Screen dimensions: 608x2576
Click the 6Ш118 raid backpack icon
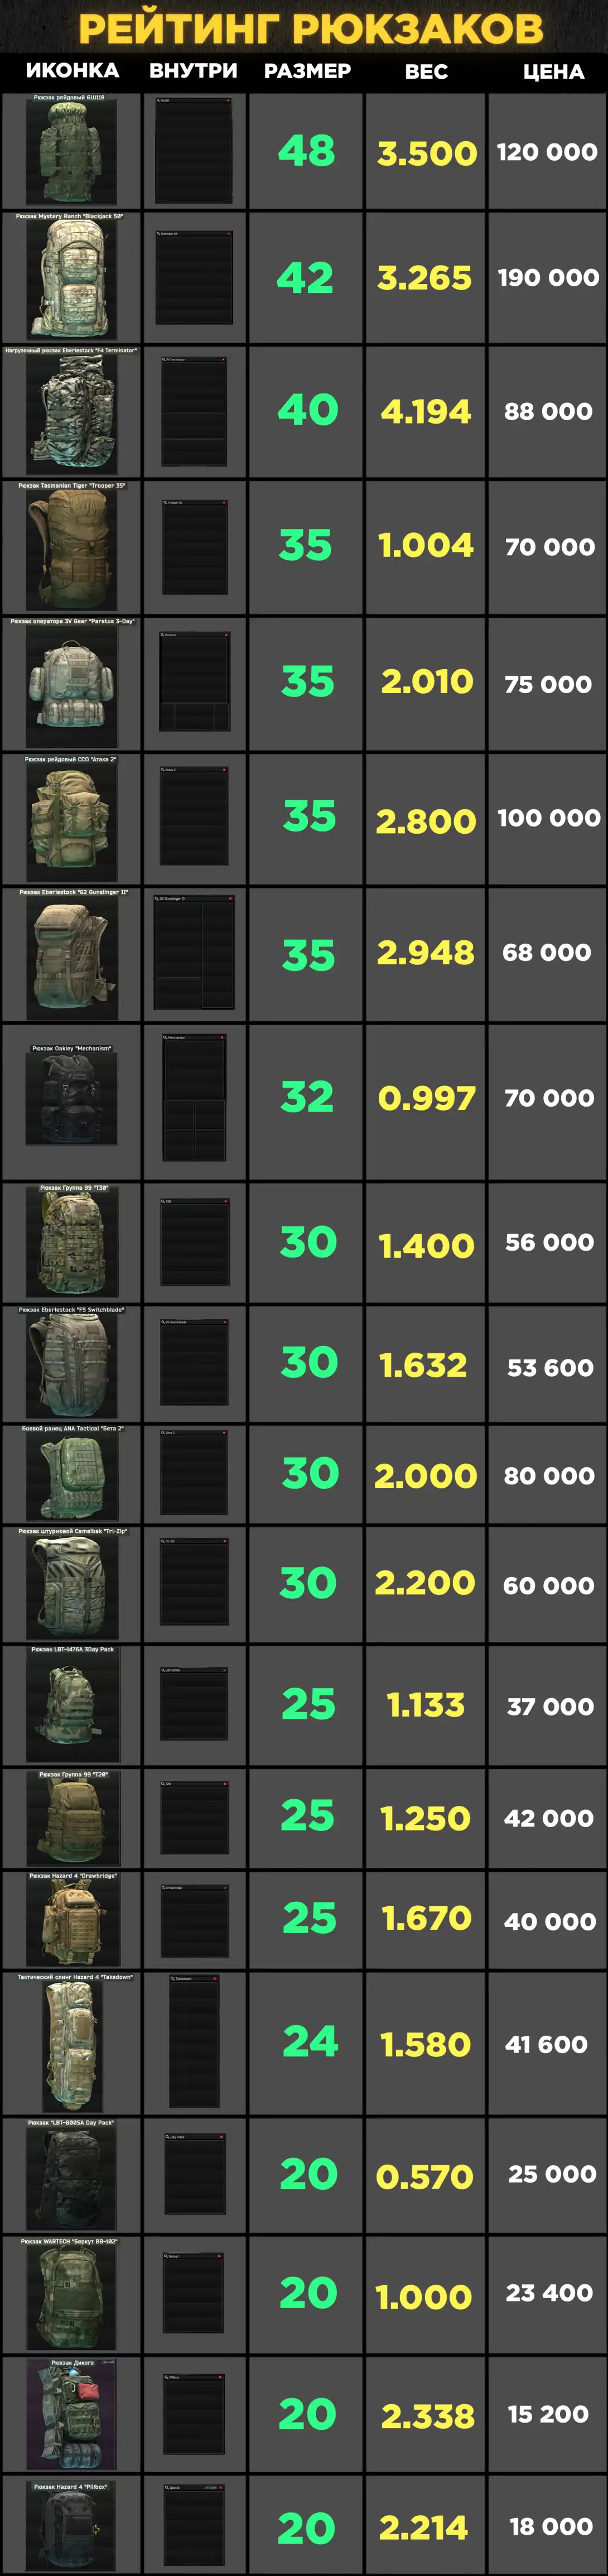(x=70, y=152)
